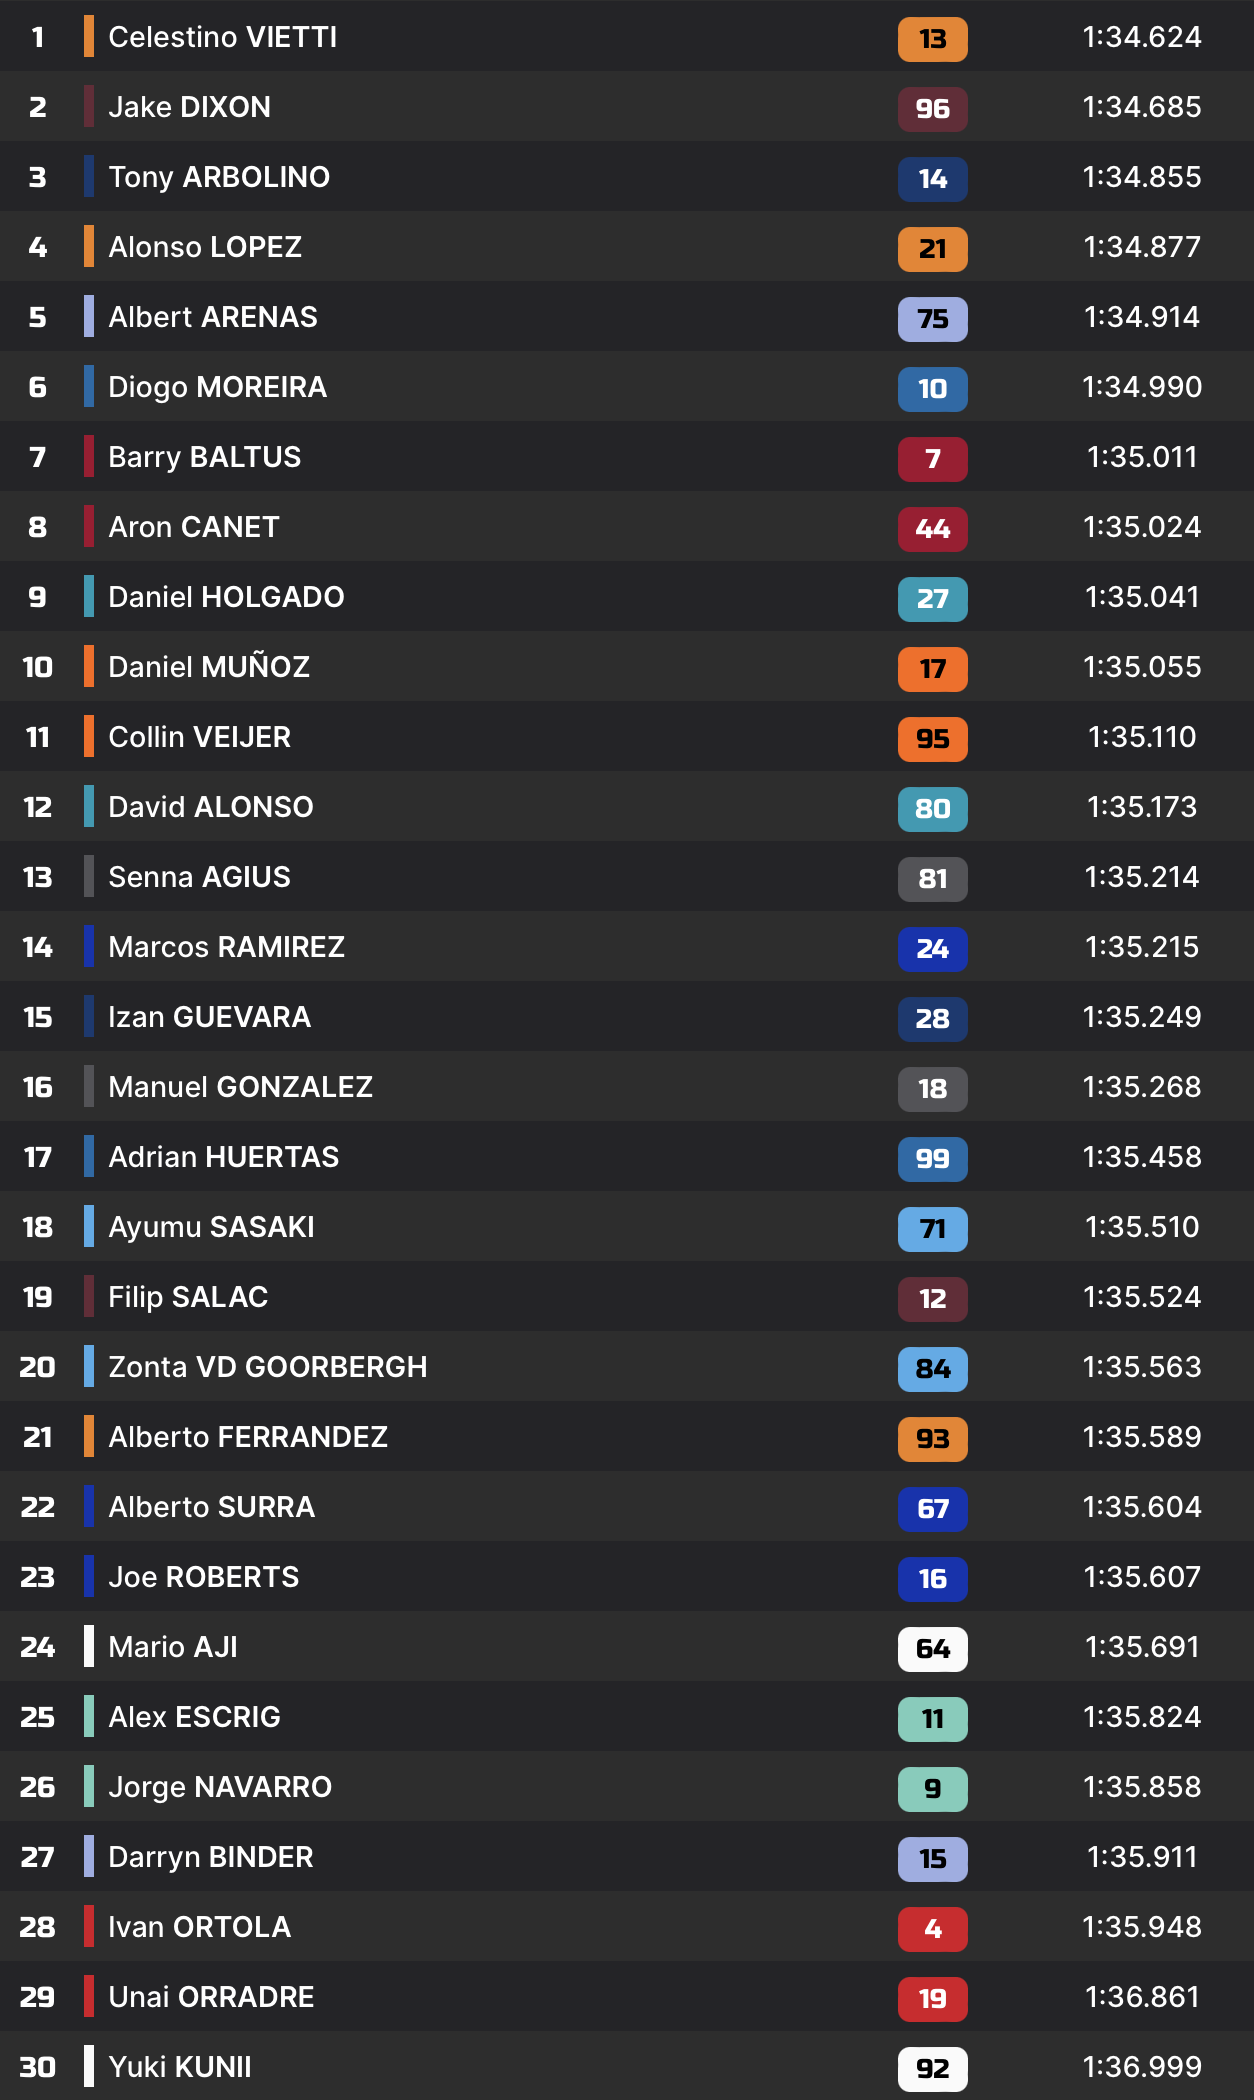Select Zonta VD GOORBERGH name
Screen dimensions: 1254x2100
coord(267,1367)
